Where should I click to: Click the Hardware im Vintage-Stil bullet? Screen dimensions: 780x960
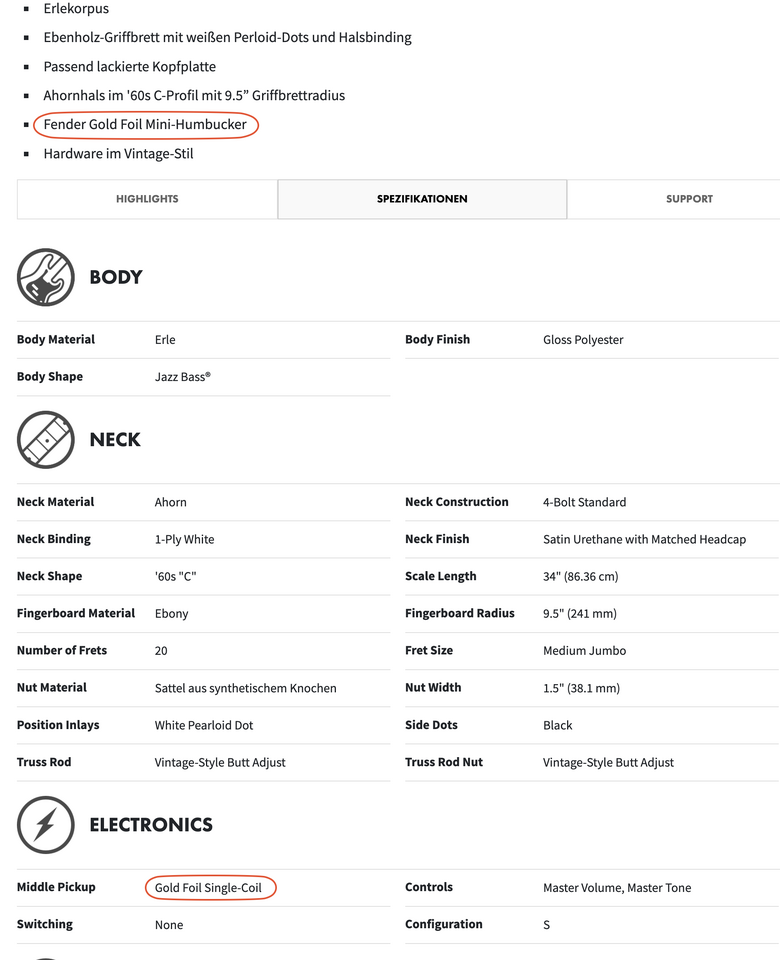pyautogui.click(x=118, y=154)
